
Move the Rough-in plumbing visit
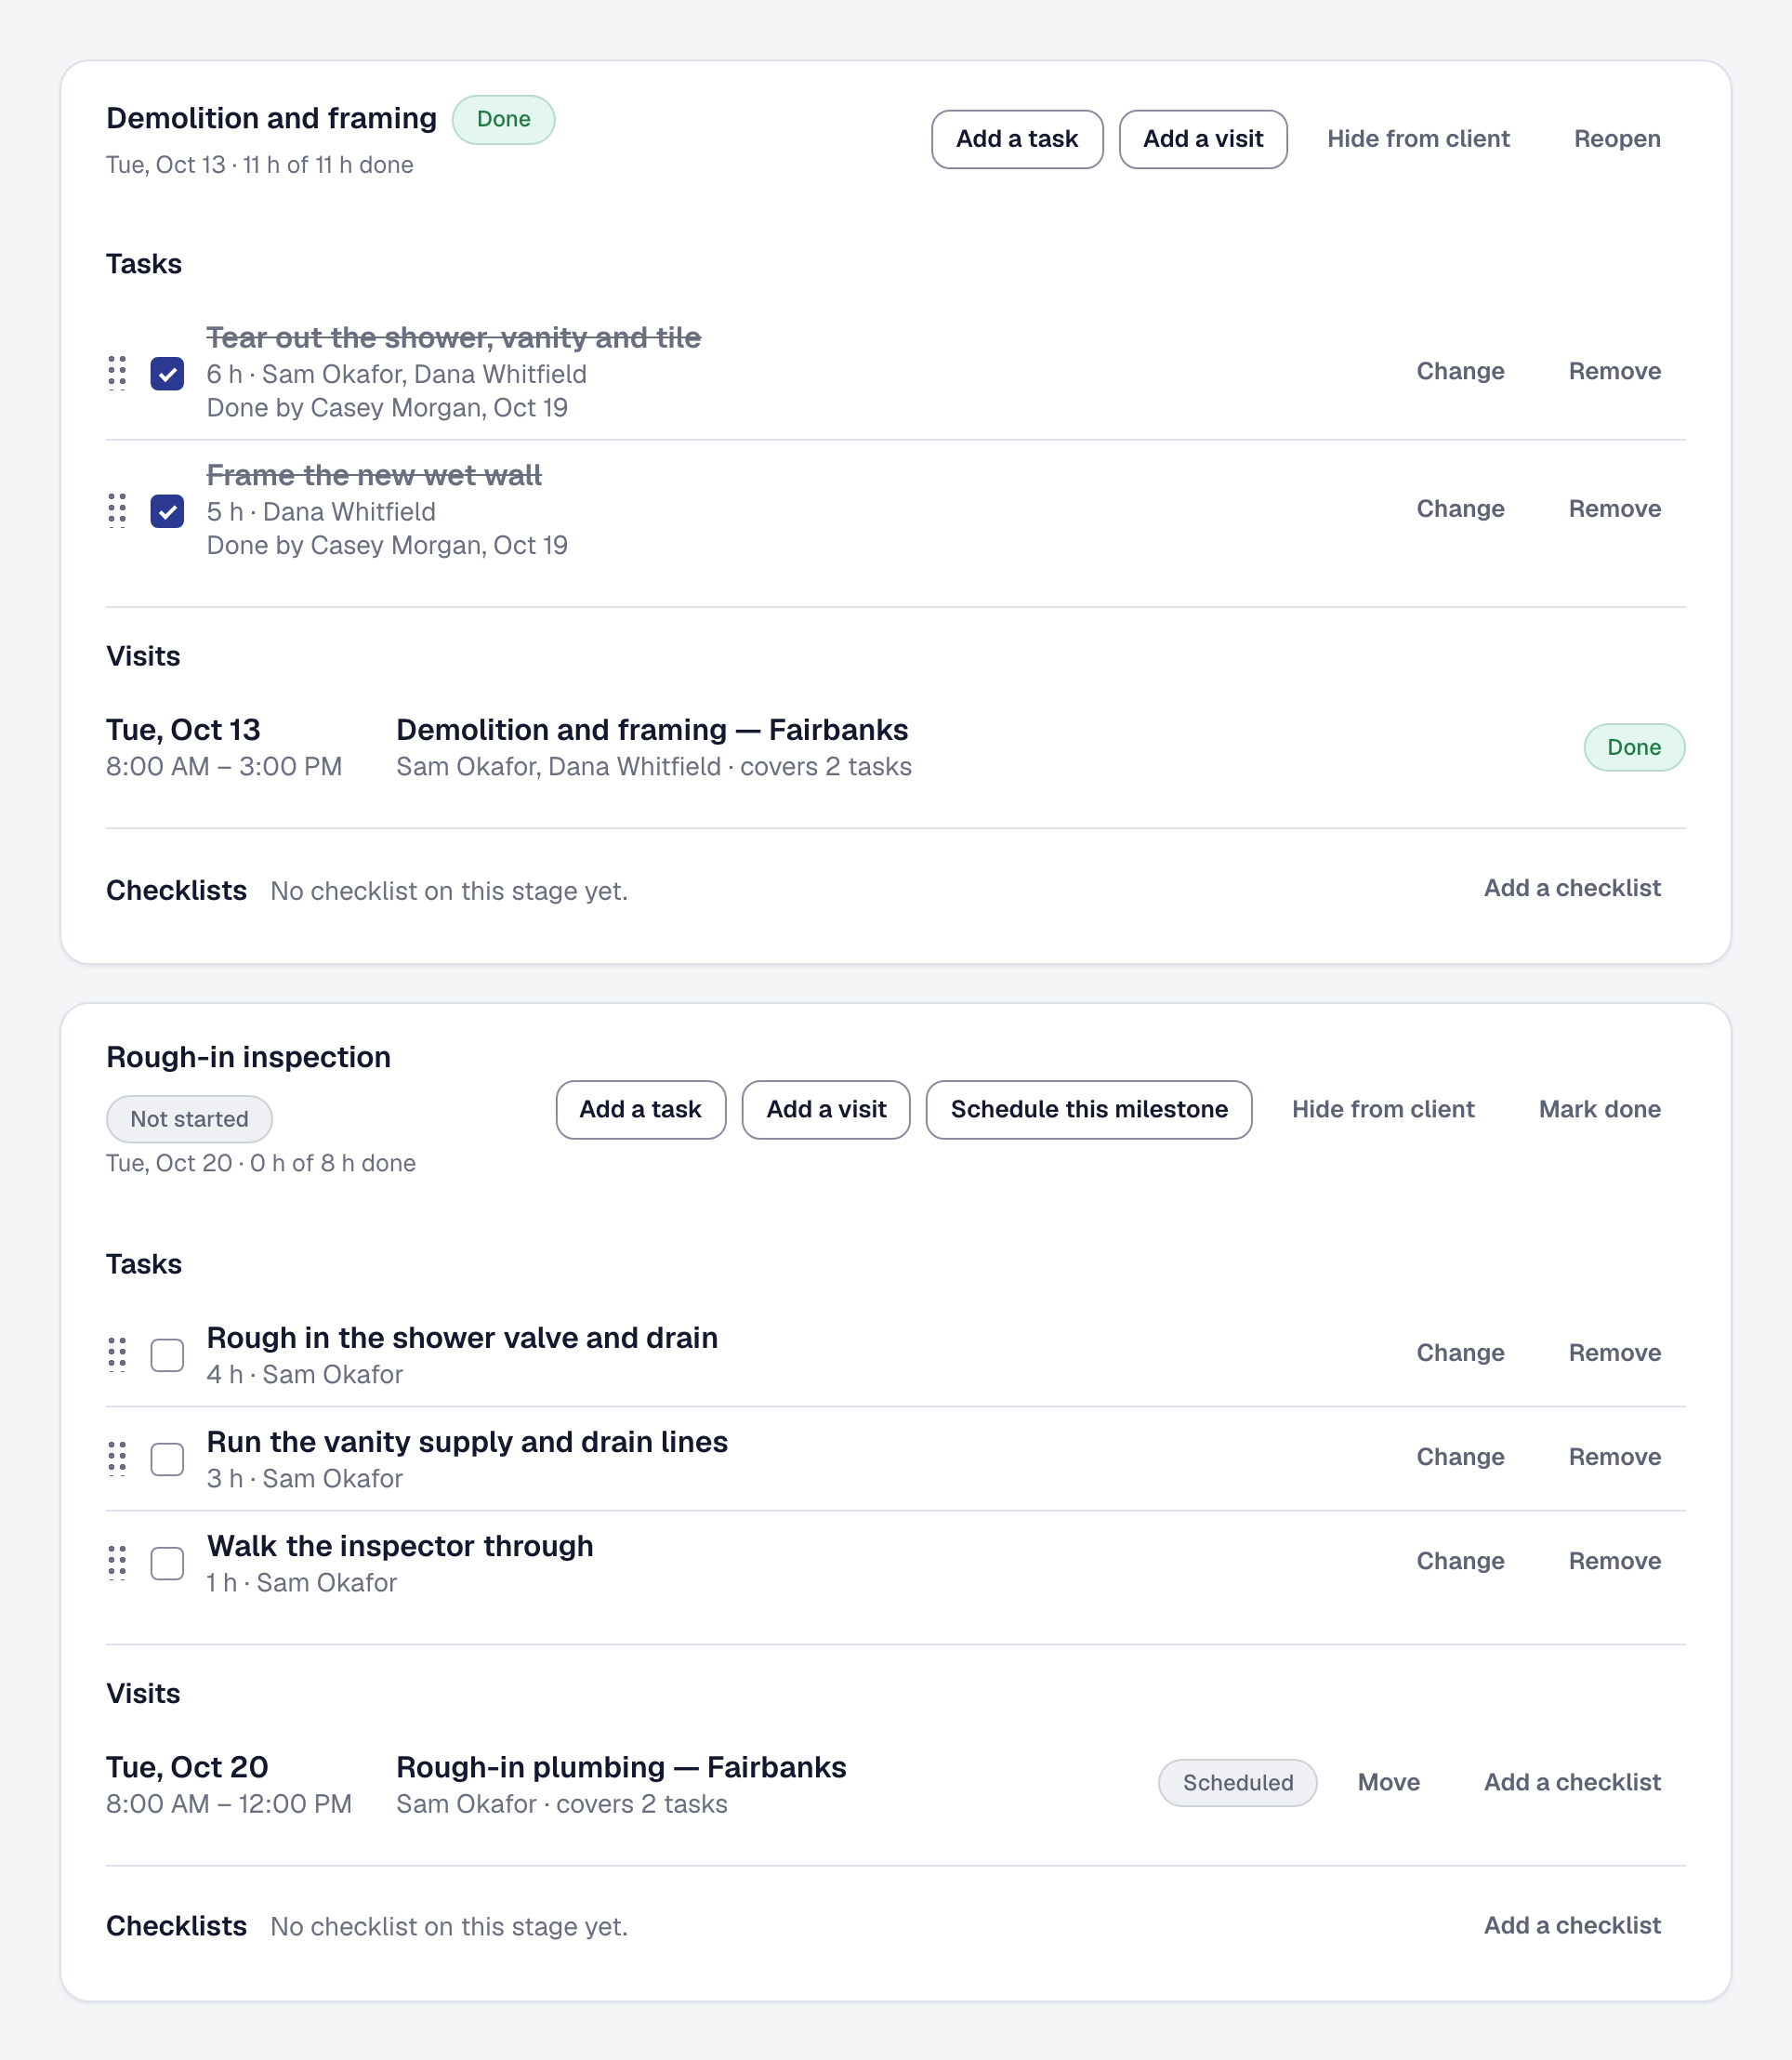pyautogui.click(x=1388, y=1782)
